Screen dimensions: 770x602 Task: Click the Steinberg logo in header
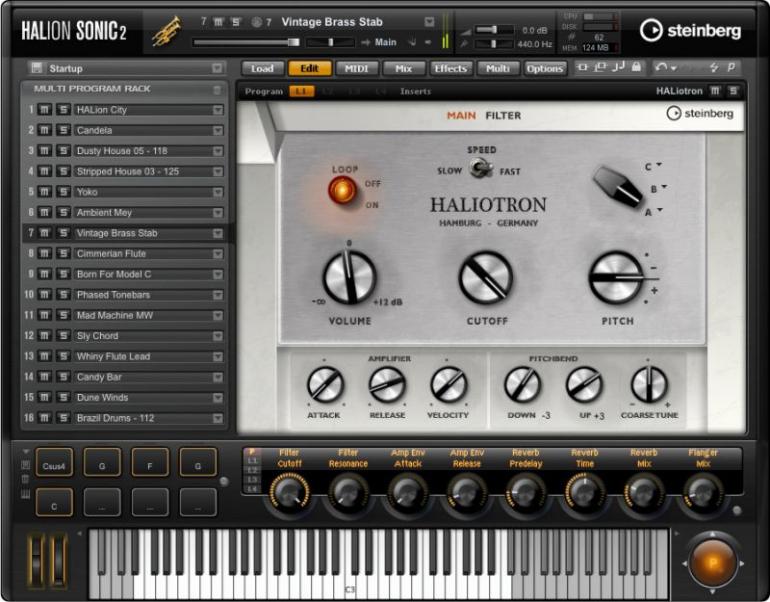(x=690, y=30)
